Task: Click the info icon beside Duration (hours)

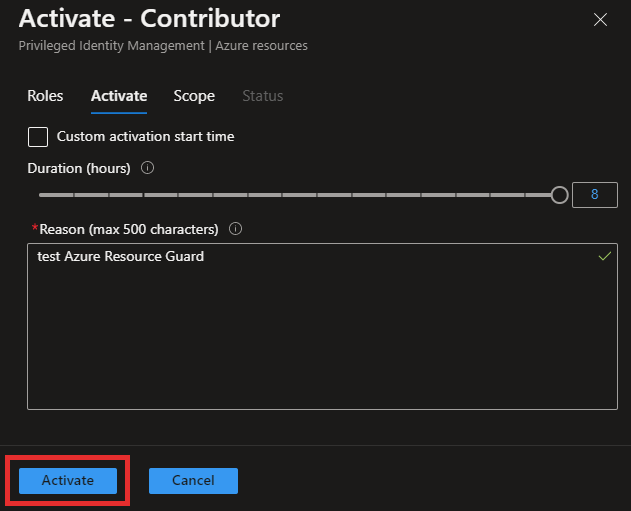Action: point(147,167)
